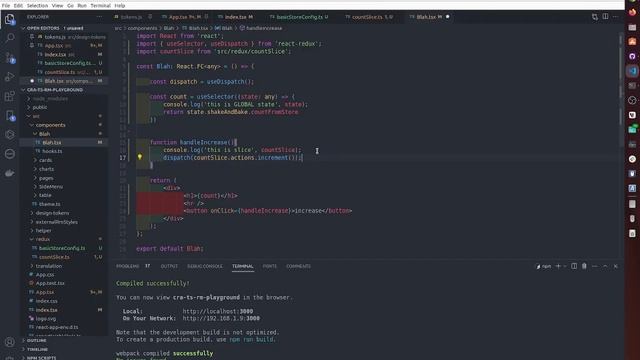This screenshot has height=360, width=640.
Task: Add a new terminal with plus icon
Action: click(558, 266)
